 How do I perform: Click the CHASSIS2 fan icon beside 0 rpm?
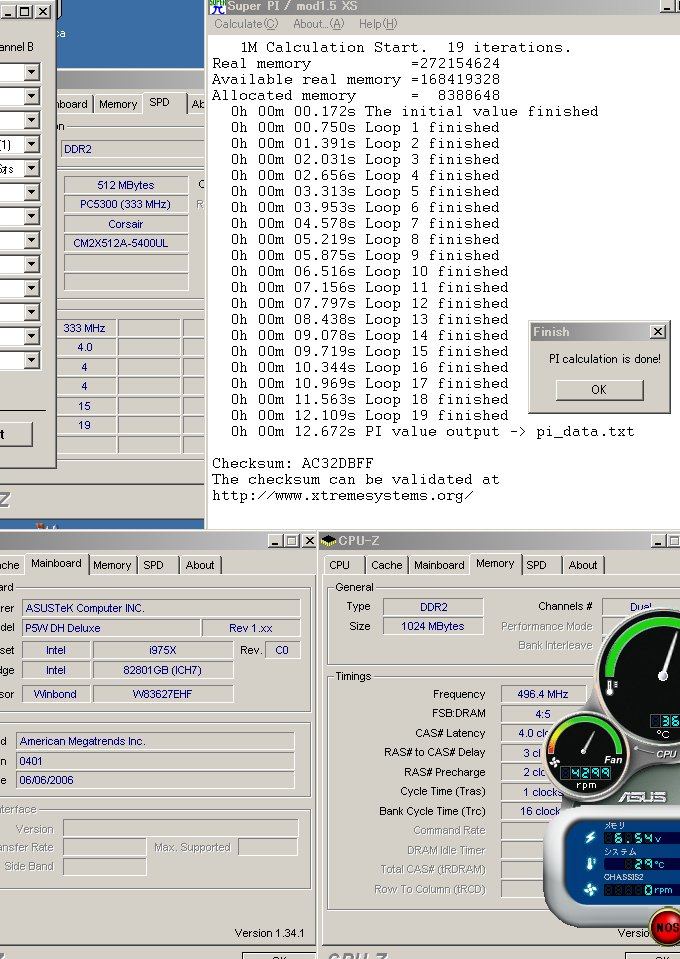pos(590,889)
